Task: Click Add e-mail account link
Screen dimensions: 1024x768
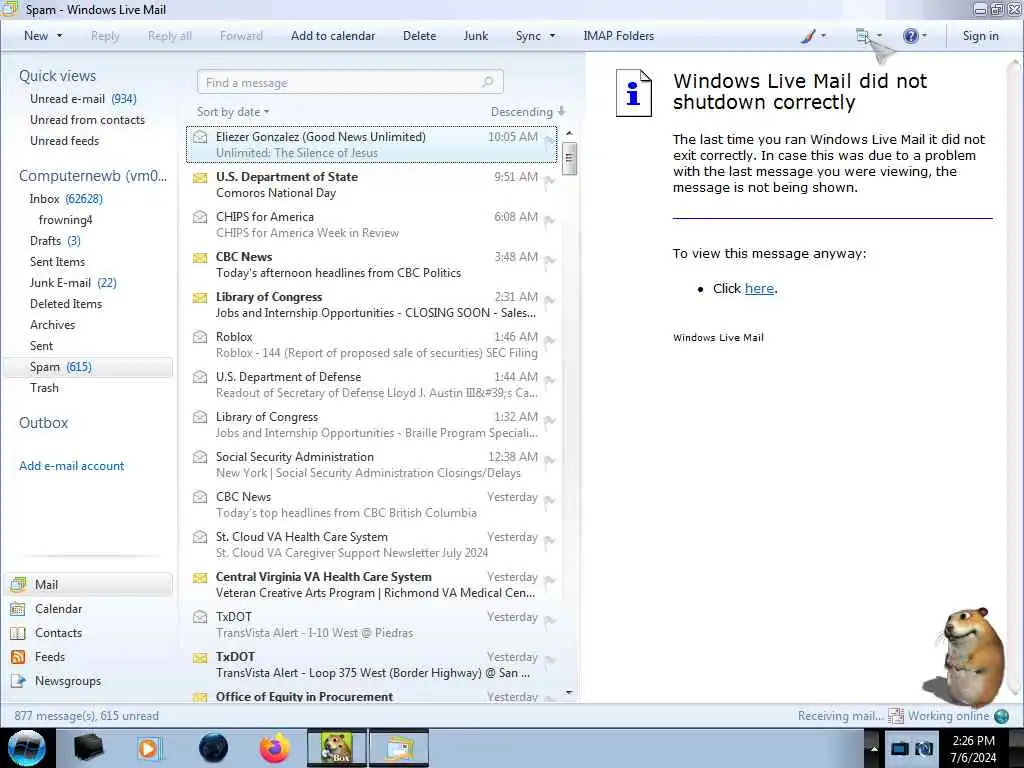Action: pos(71,466)
